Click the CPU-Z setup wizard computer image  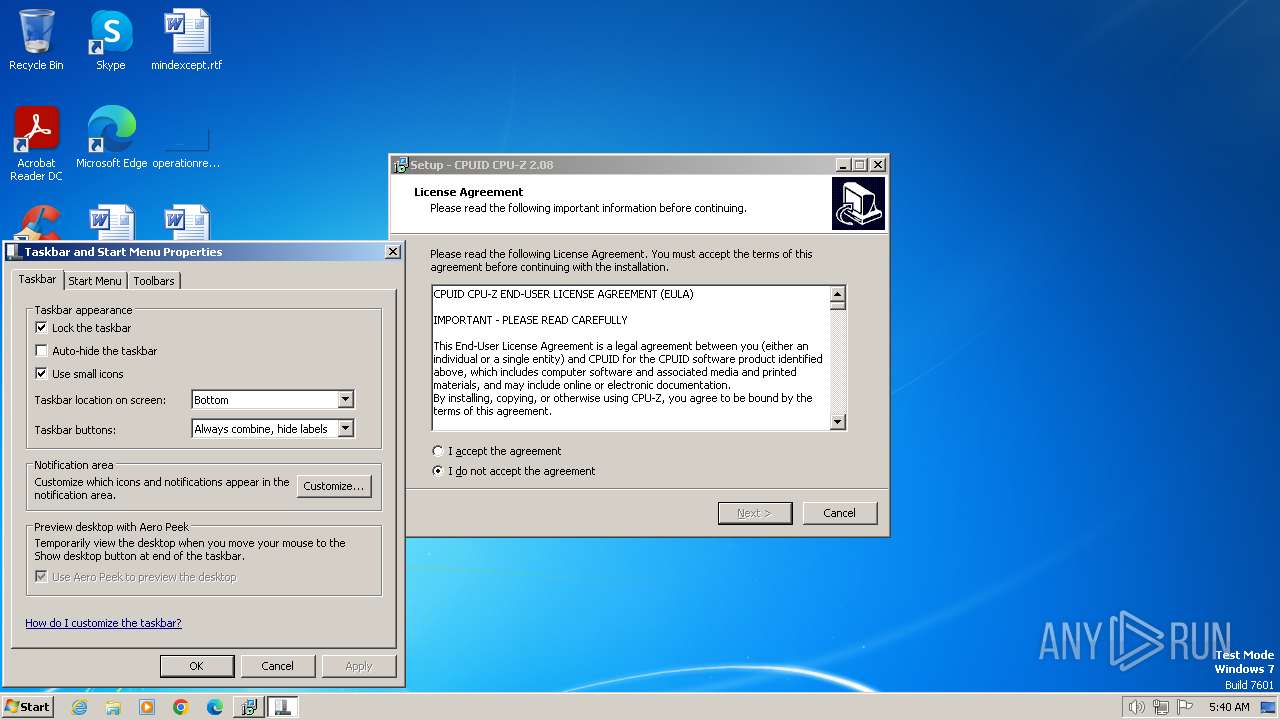click(858, 203)
